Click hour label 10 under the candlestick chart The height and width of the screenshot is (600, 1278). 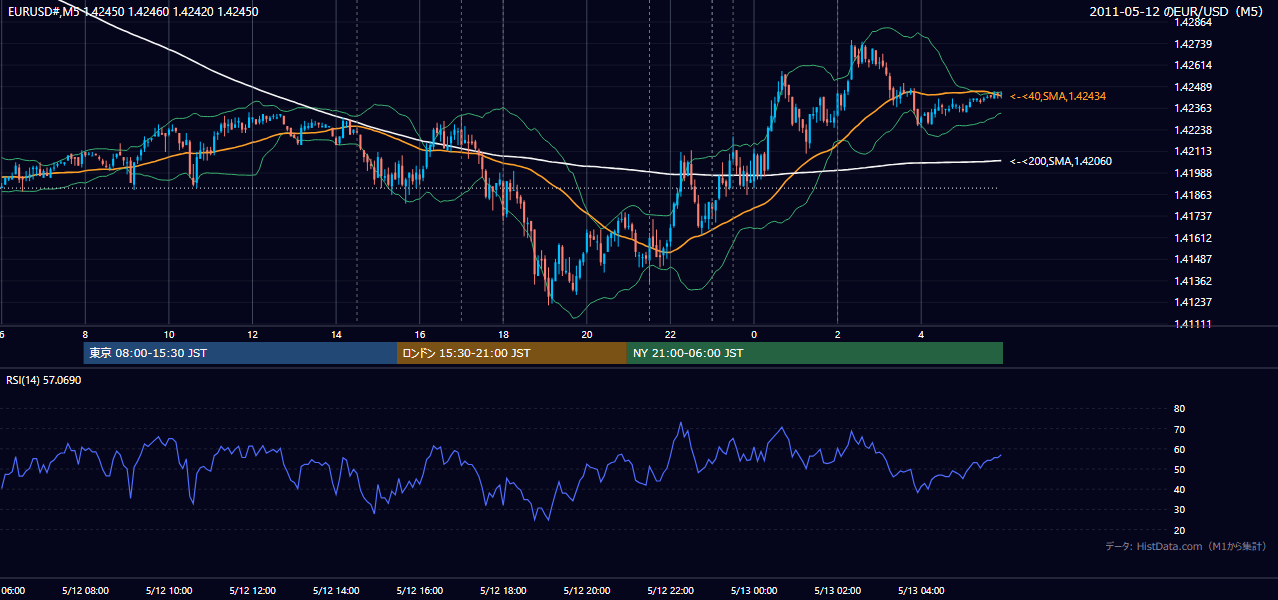click(x=169, y=334)
